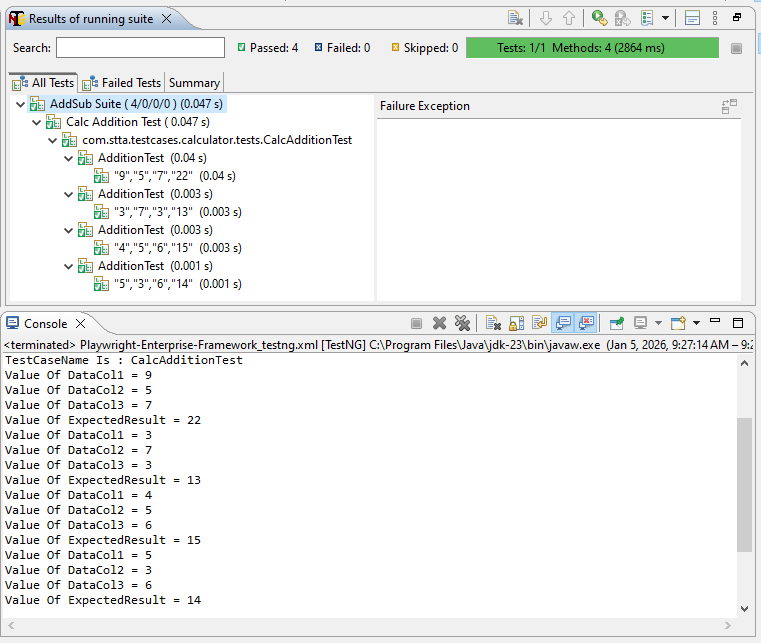761x643 pixels.
Task: Click in the Search input field
Action: click(x=140, y=48)
